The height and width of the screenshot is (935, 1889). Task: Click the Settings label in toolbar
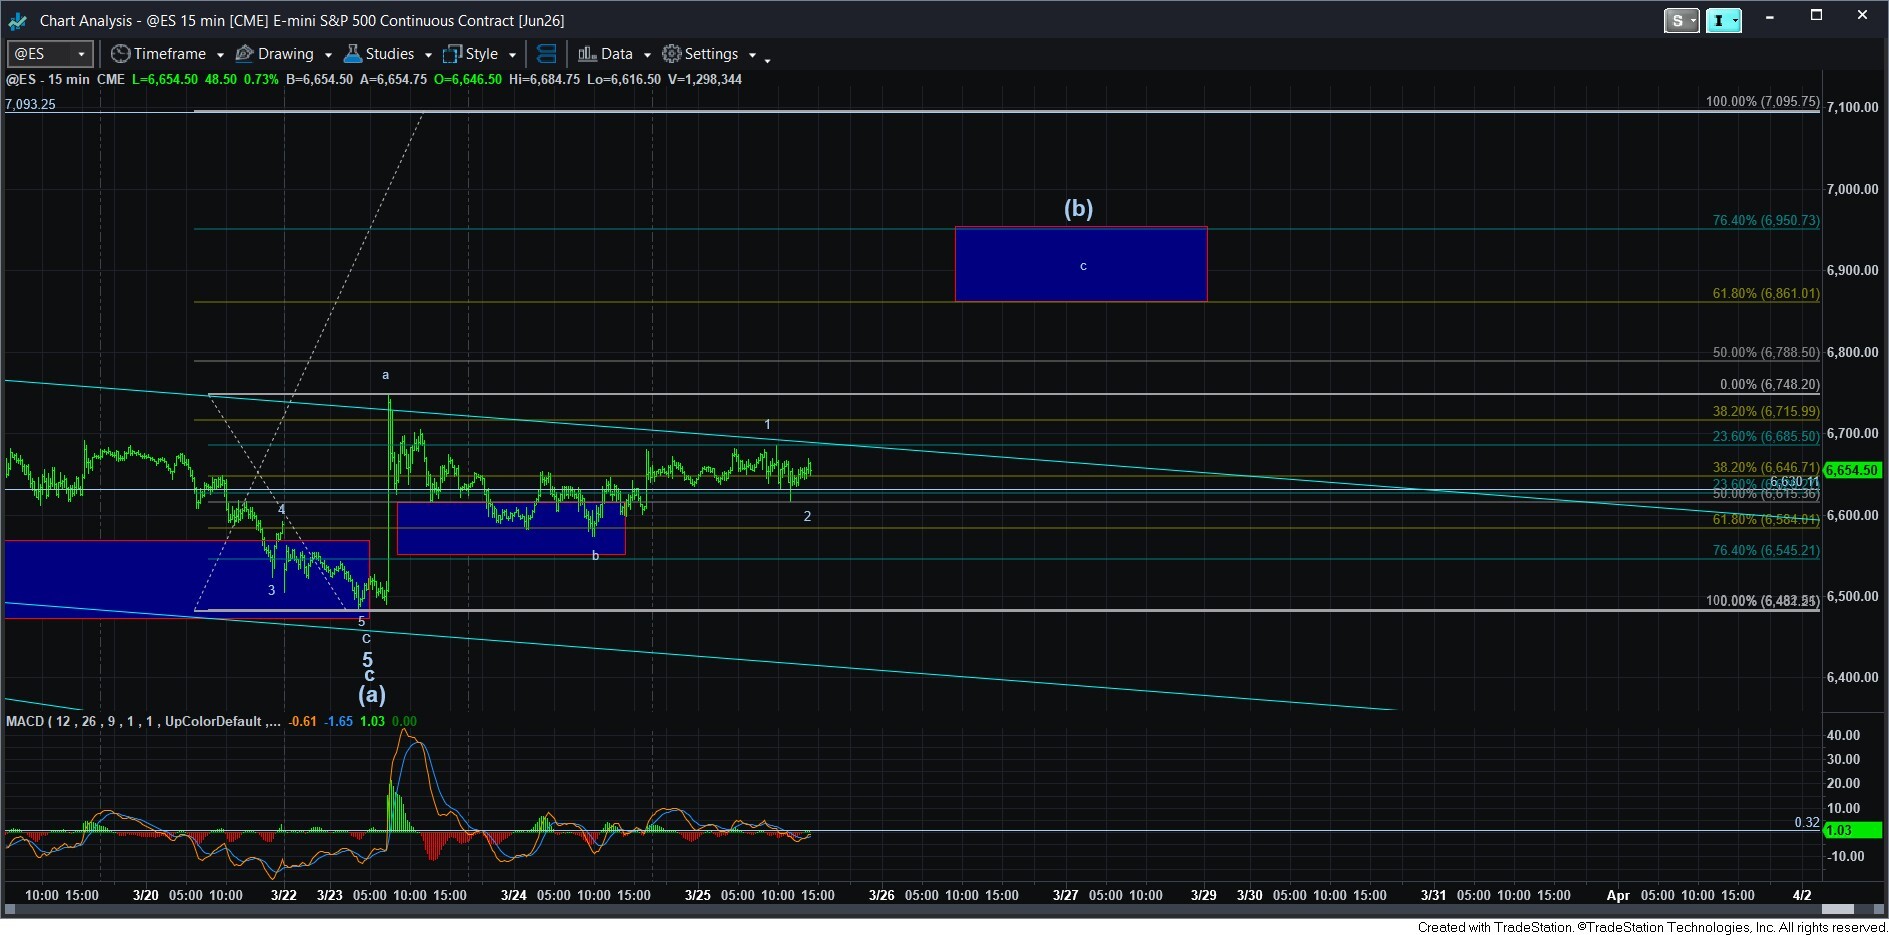(x=711, y=54)
